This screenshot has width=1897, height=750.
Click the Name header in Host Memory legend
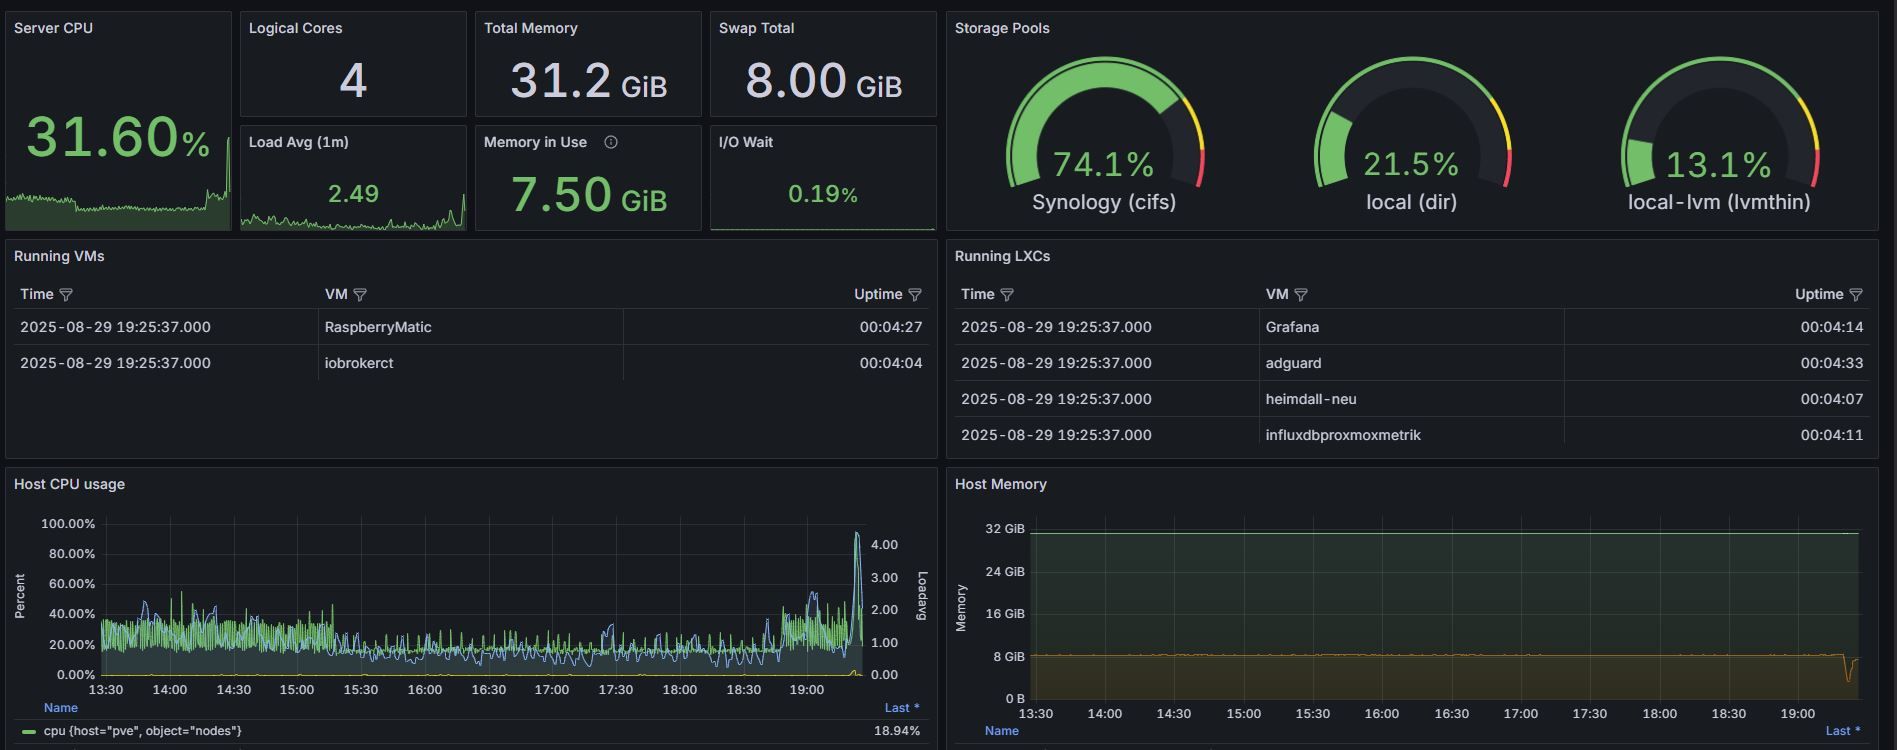[x=1001, y=731]
